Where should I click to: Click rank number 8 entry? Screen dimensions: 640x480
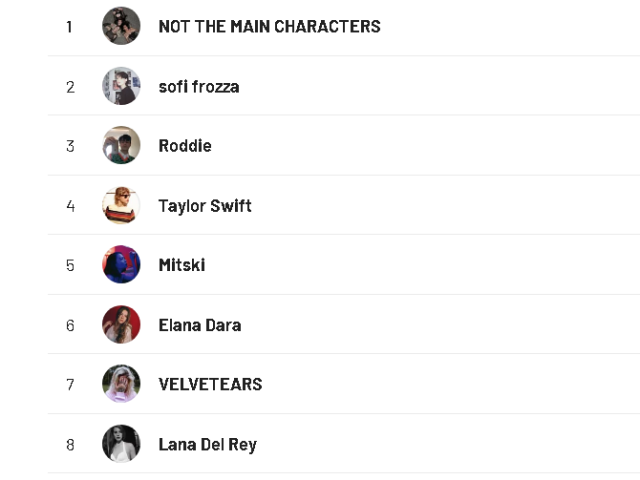coord(70,445)
